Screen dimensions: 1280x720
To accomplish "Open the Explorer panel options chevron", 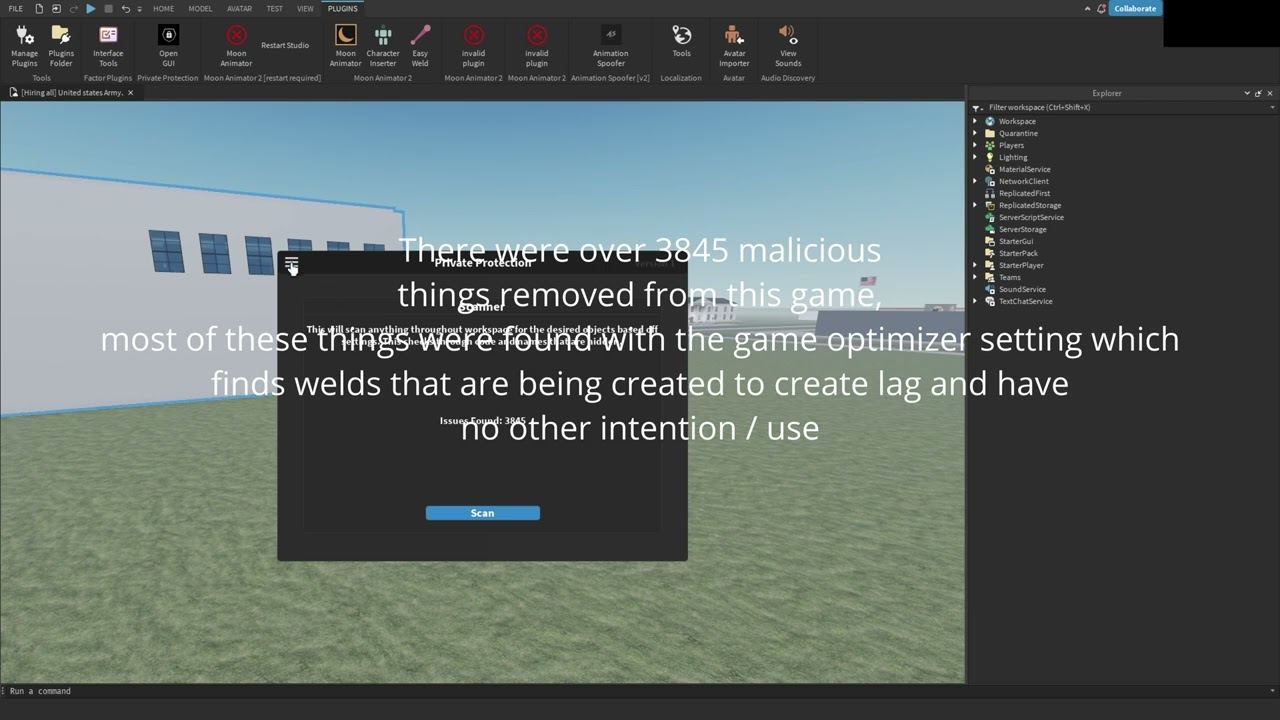I will (x=1247, y=93).
